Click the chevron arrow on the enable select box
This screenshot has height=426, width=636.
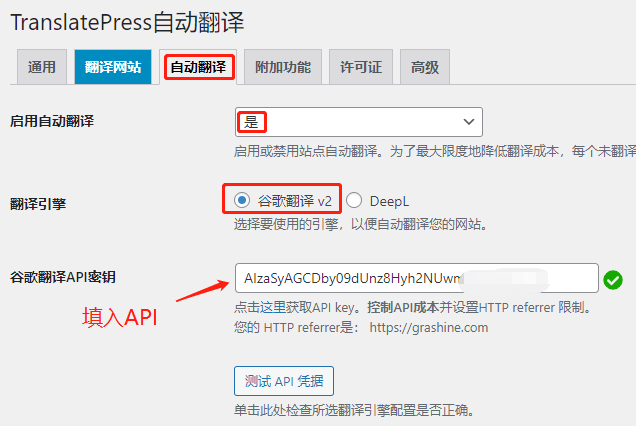[x=469, y=121]
